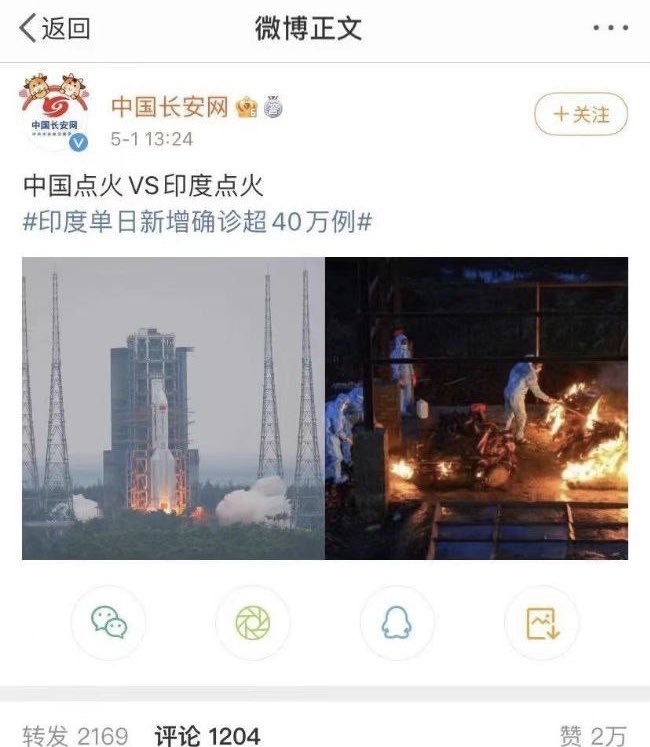Tap the blue verified V badge
650x747 pixels.
coord(79,142)
